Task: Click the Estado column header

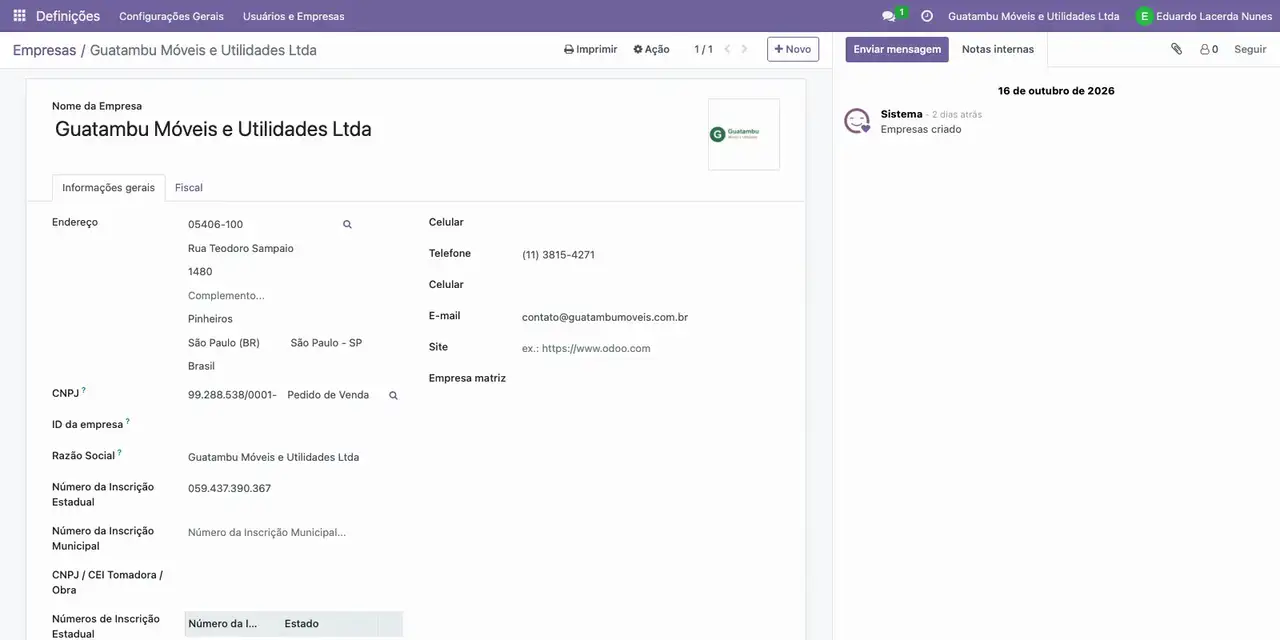Action: (x=329, y=624)
